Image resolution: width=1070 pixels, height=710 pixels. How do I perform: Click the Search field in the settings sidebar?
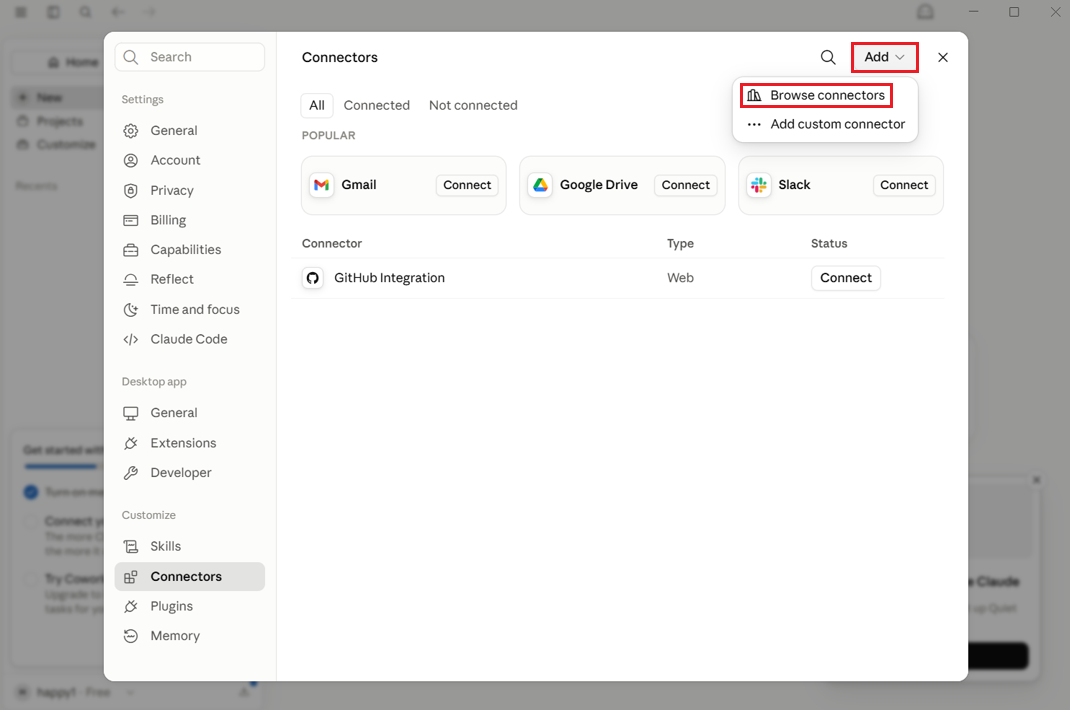click(x=190, y=57)
